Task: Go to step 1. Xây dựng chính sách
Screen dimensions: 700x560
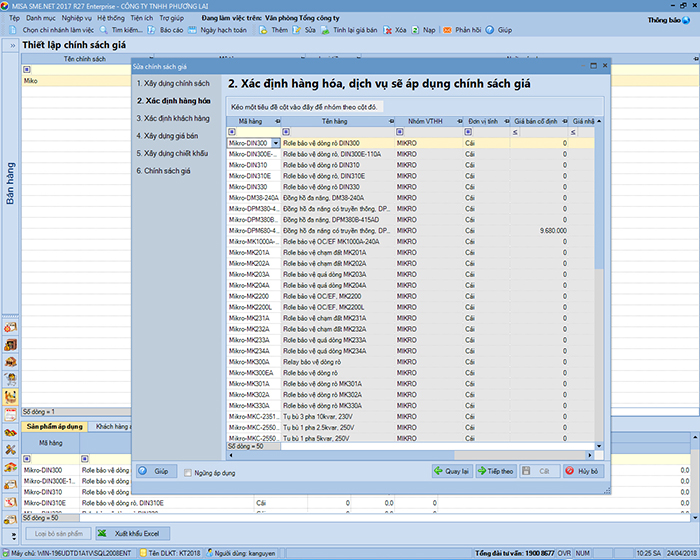Action: [173, 84]
